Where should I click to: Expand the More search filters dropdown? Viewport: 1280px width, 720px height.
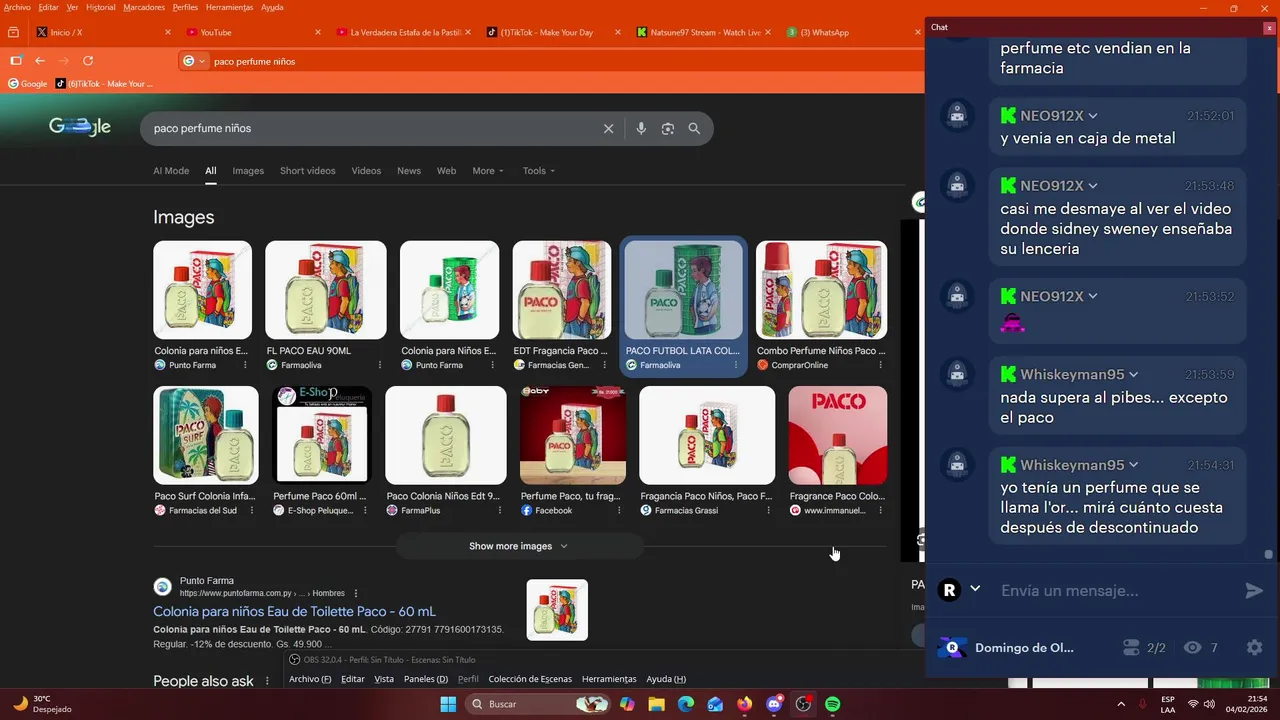488,171
